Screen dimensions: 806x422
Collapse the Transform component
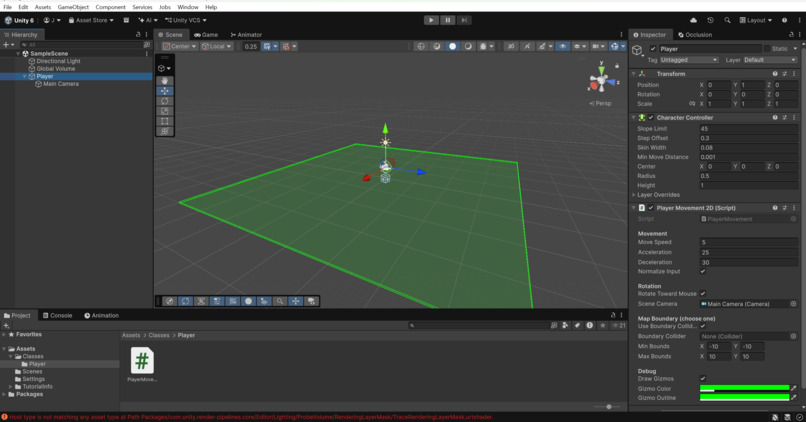[633, 74]
